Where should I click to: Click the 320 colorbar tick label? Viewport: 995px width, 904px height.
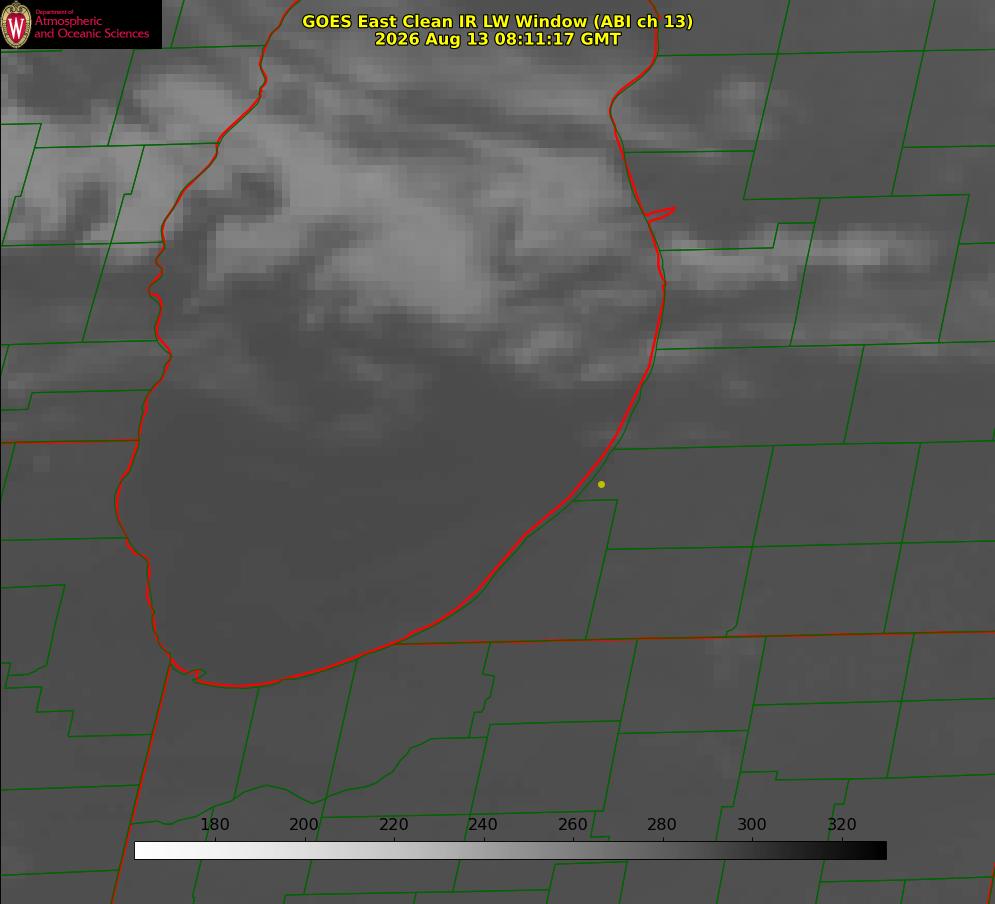pyautogui.click(x=842, y=824)
